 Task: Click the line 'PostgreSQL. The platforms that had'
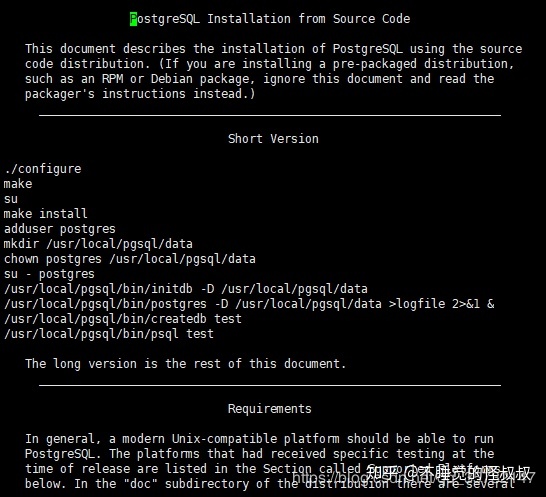259,454
